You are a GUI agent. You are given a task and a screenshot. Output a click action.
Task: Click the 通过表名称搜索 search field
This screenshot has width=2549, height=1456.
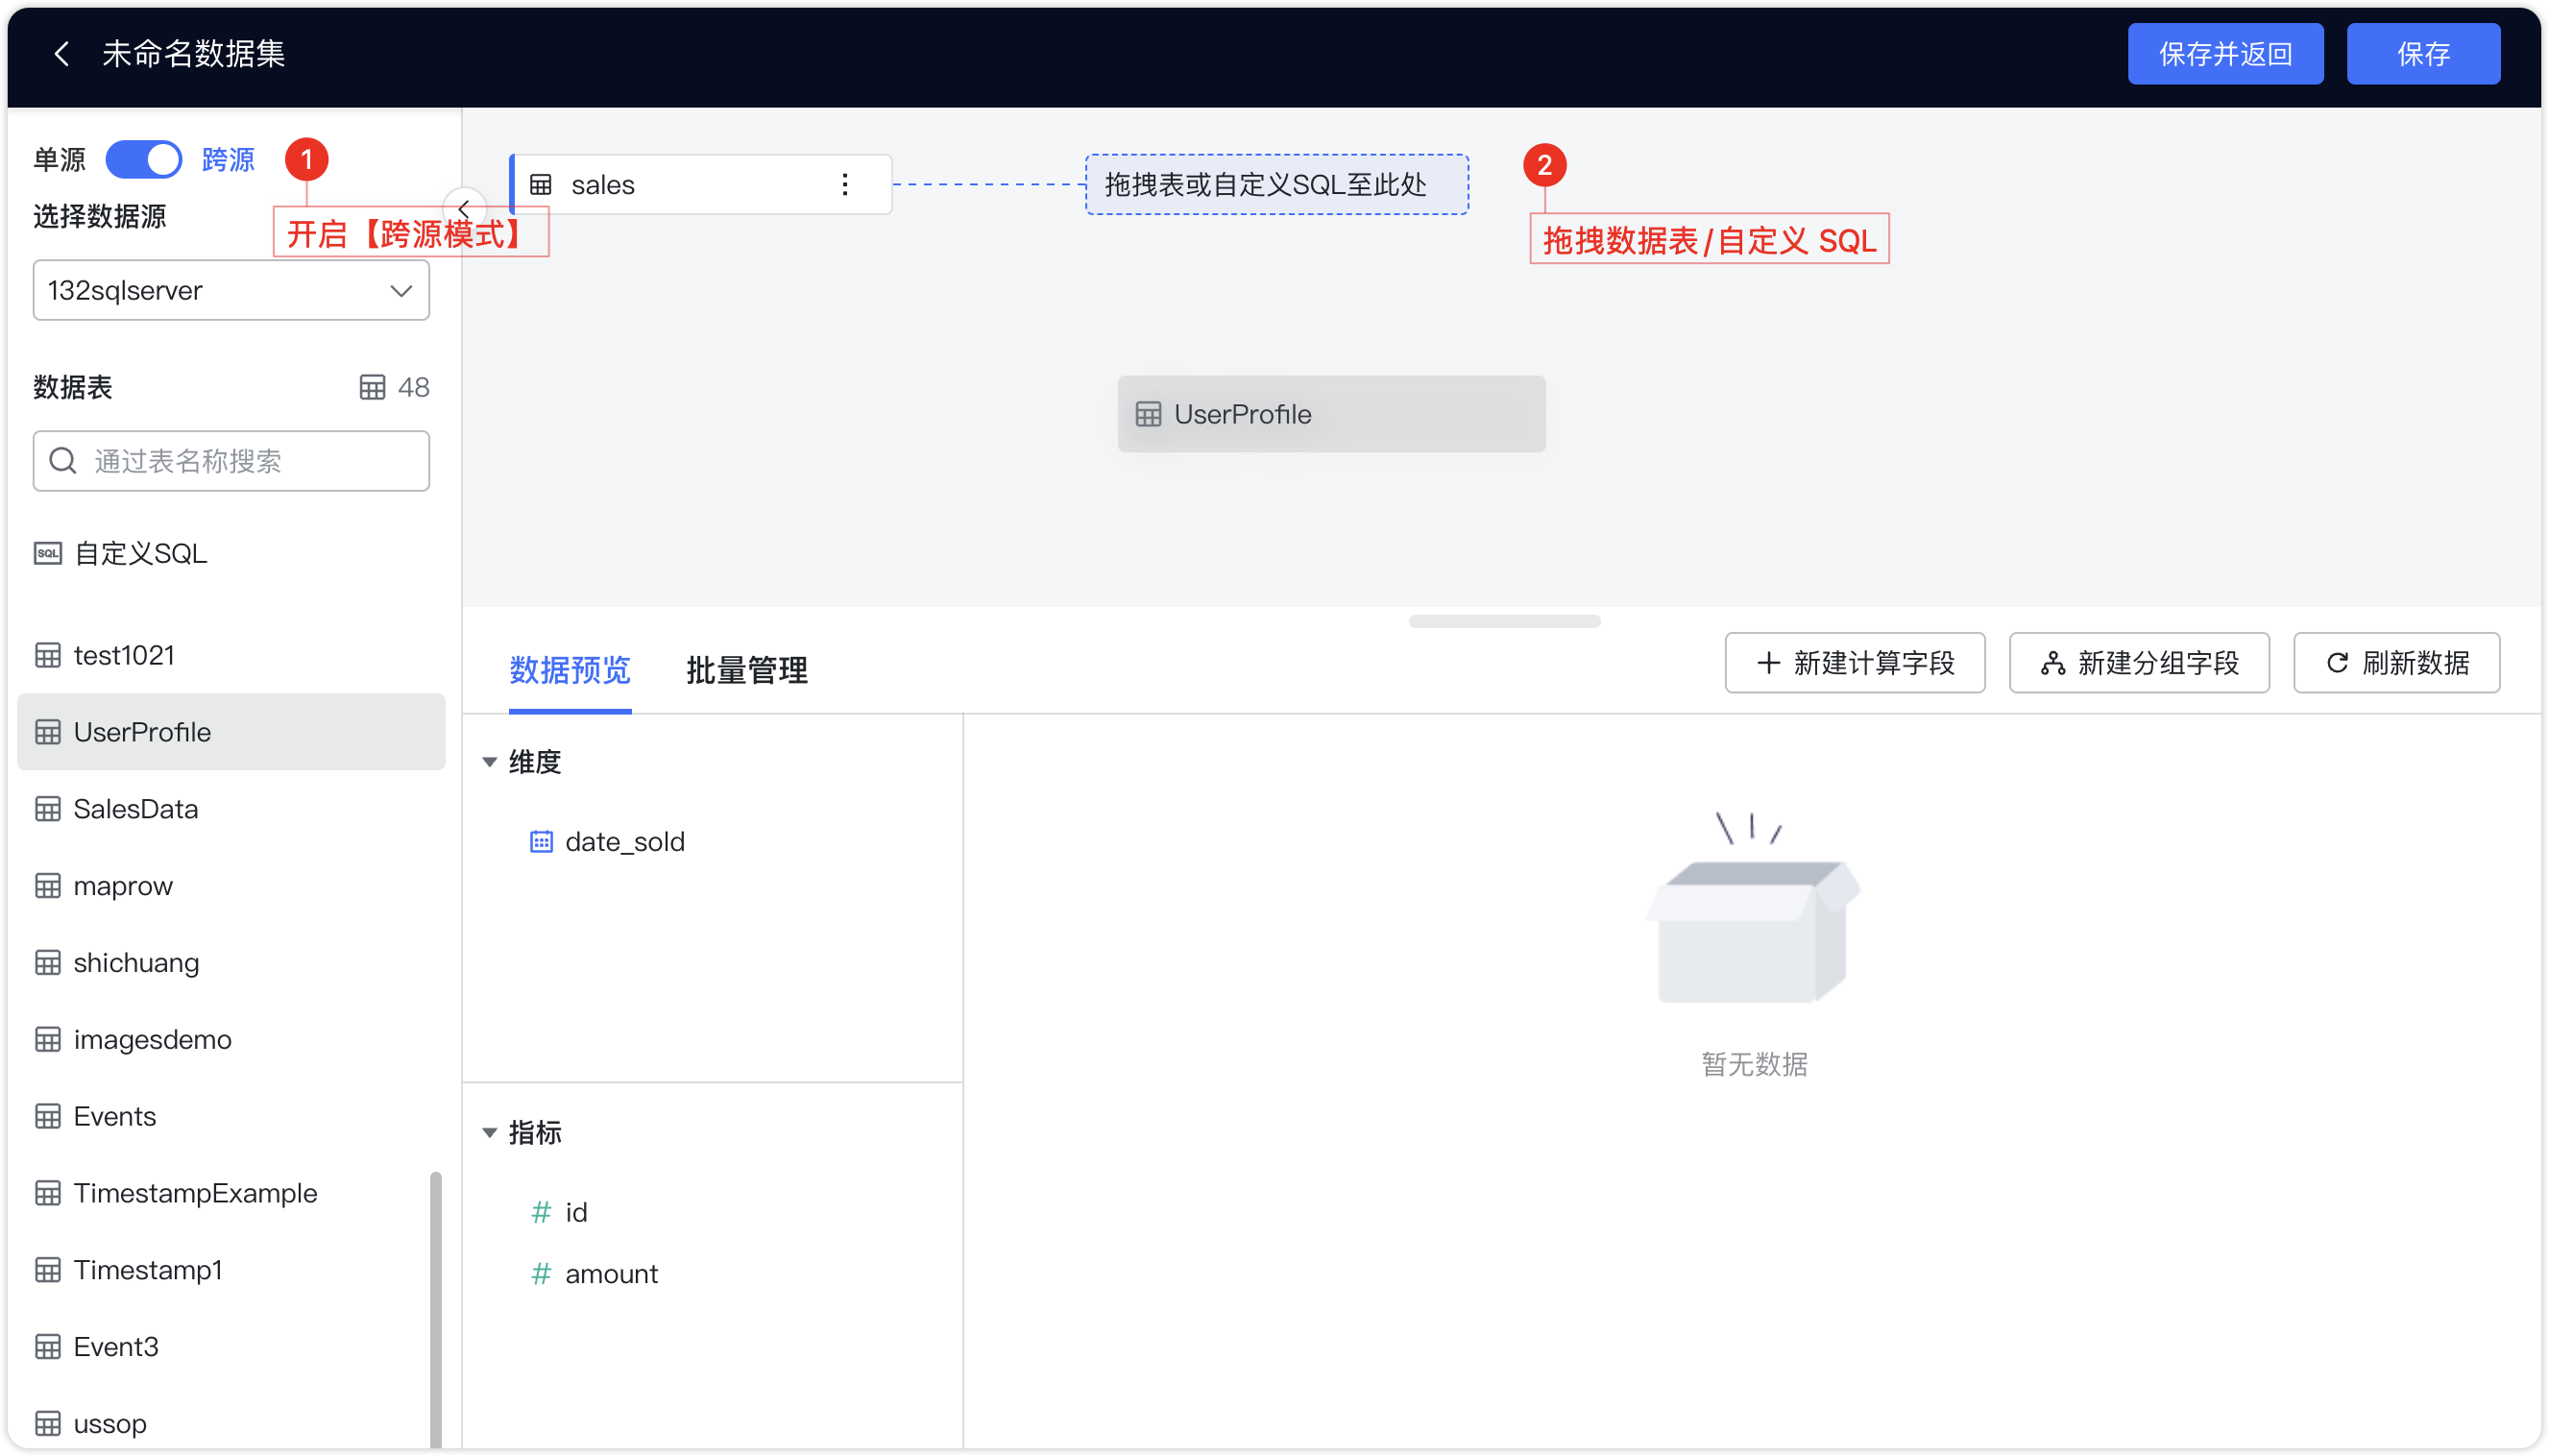[231, 461]
